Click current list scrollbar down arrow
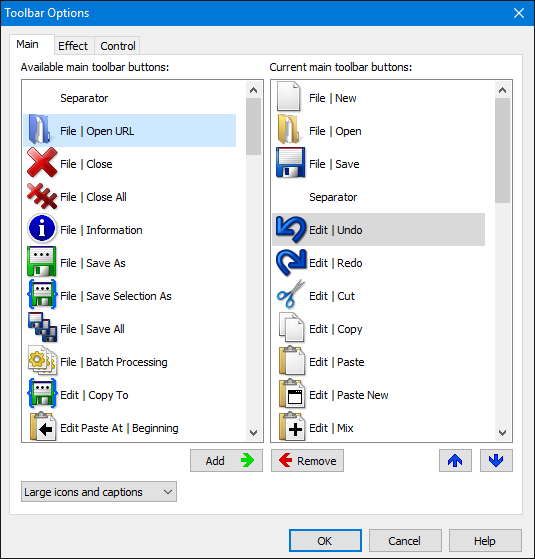 503,432
